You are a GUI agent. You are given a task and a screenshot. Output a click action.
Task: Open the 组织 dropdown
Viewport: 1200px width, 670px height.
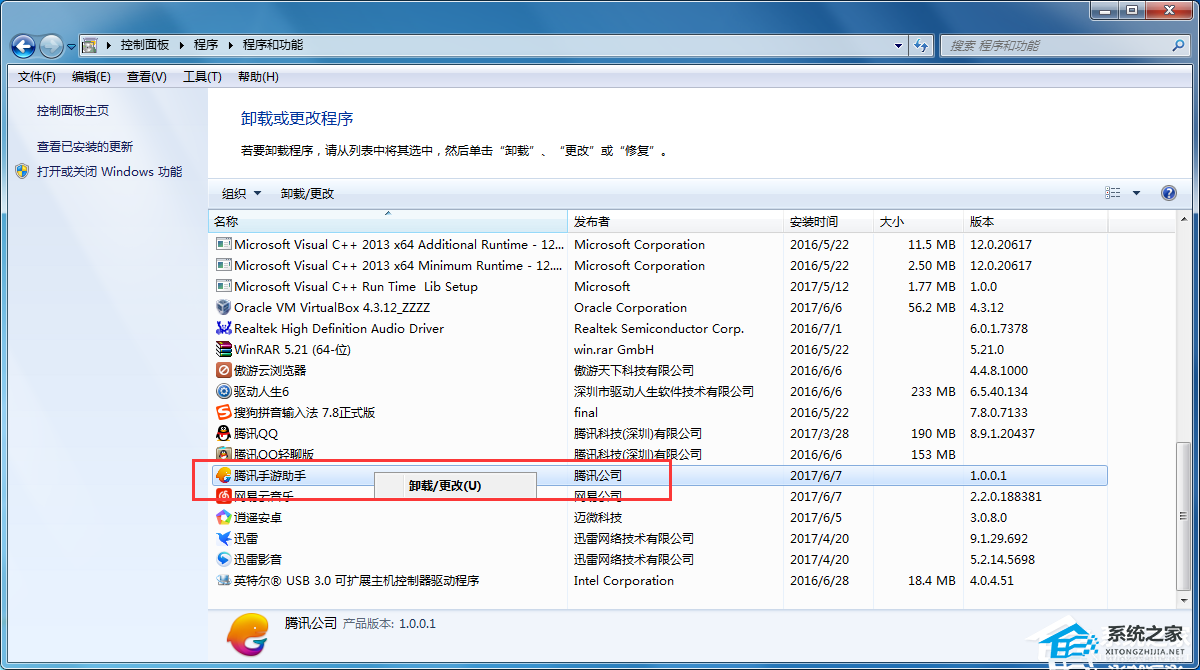[x=241, y=194]
